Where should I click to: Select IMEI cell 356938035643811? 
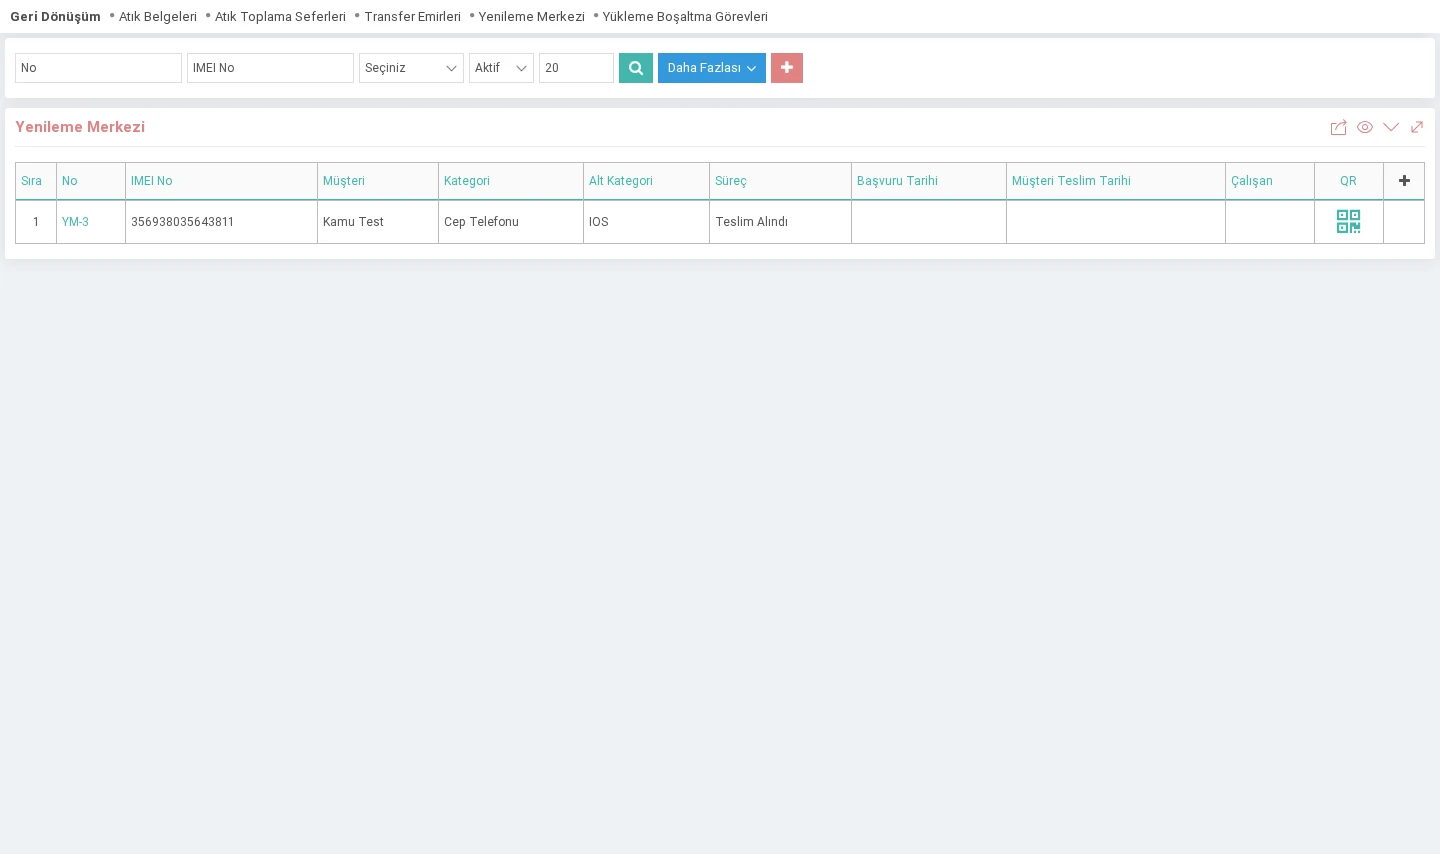point(221,222)
